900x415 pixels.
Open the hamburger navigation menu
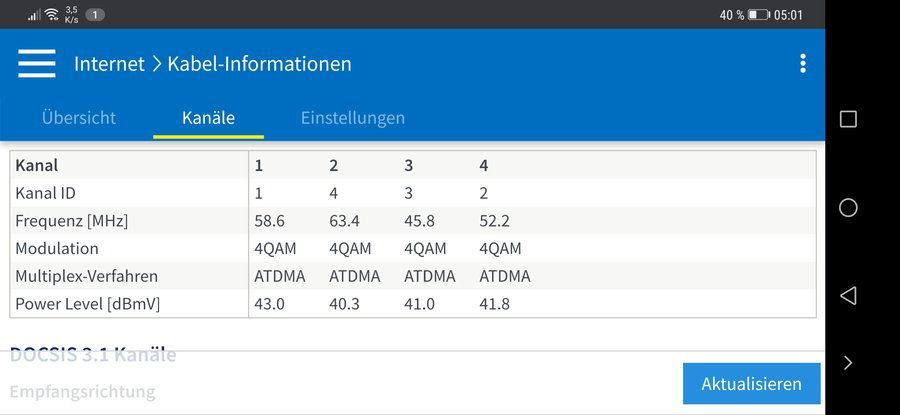click(37, 63)
